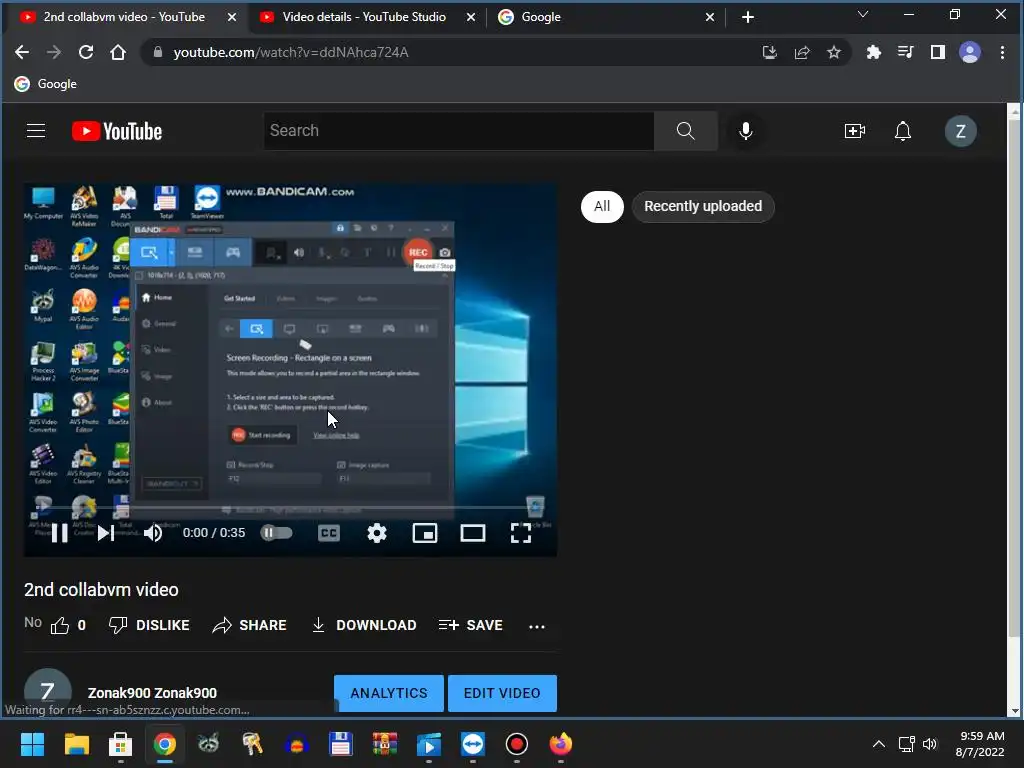Open the Create video menu
The width and height of the screenshot is (1024, 768).
click(x=855, y=131)
